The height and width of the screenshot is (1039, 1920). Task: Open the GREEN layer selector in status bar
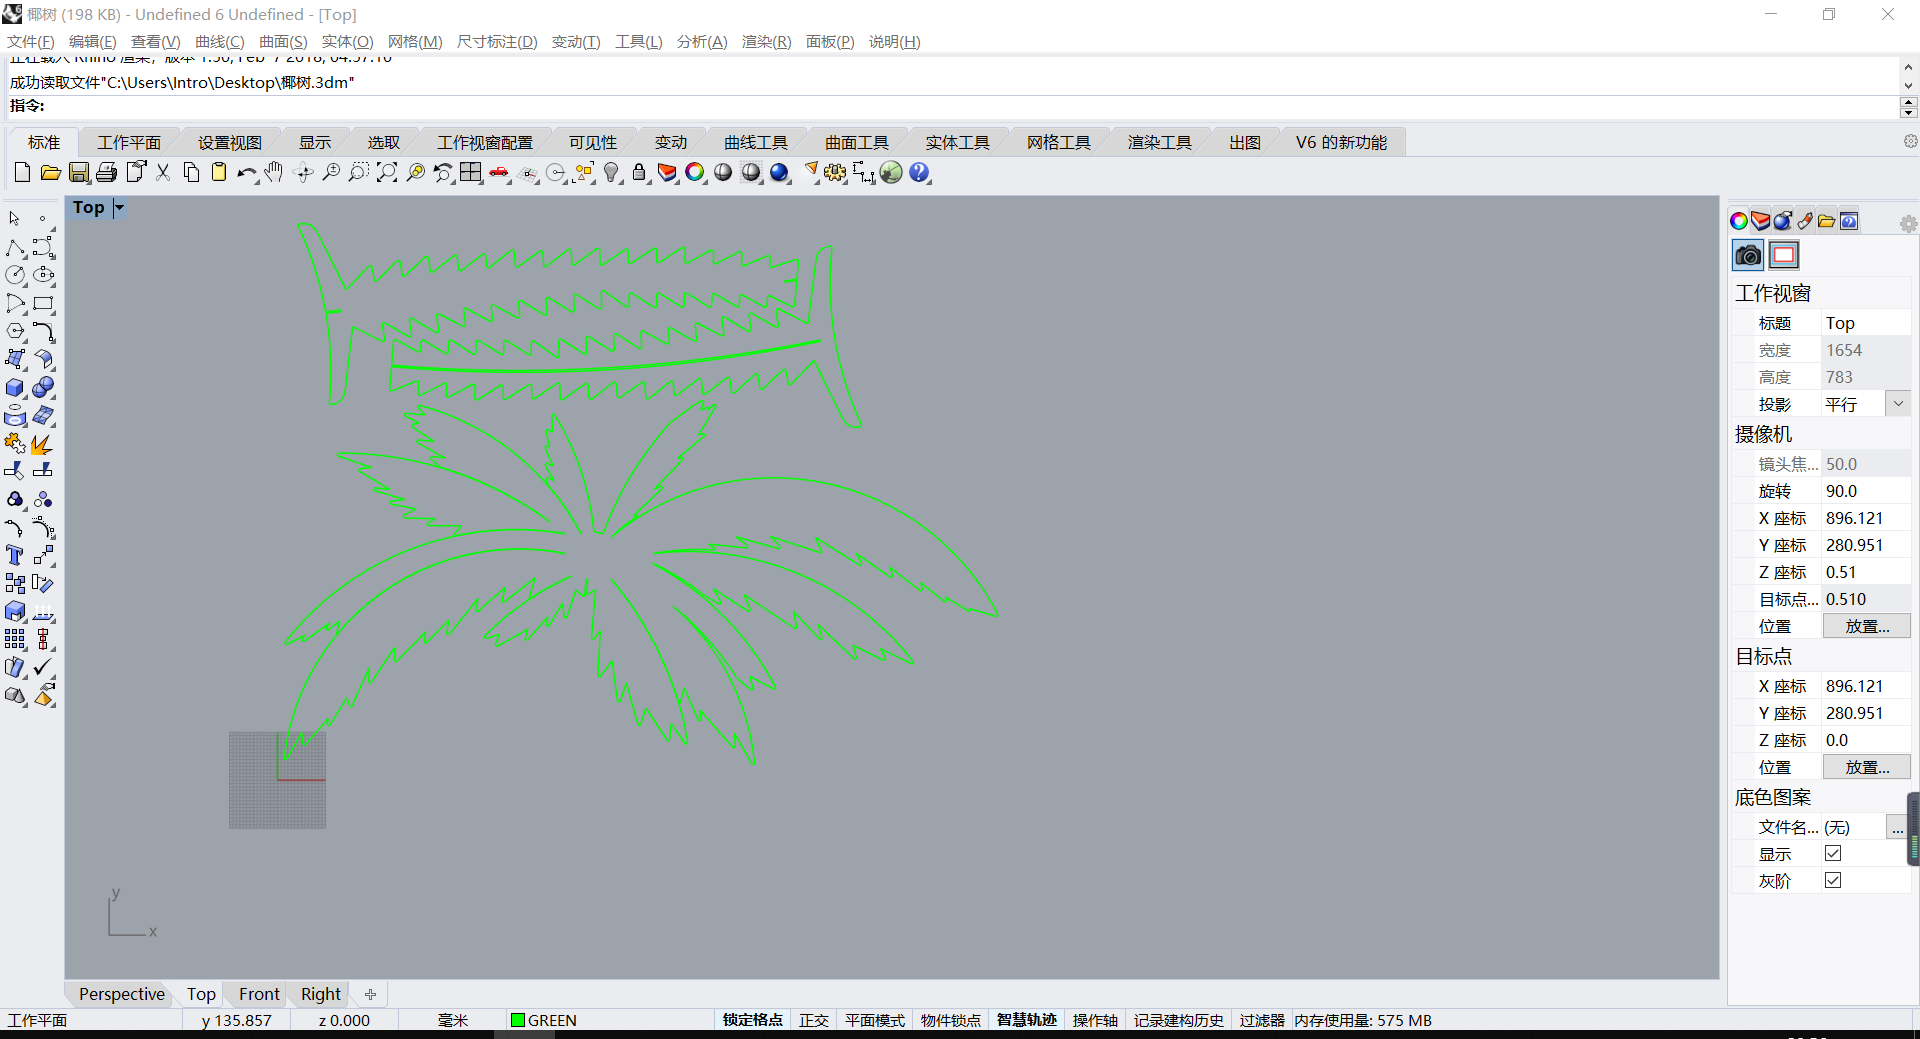coord(544,1020)
